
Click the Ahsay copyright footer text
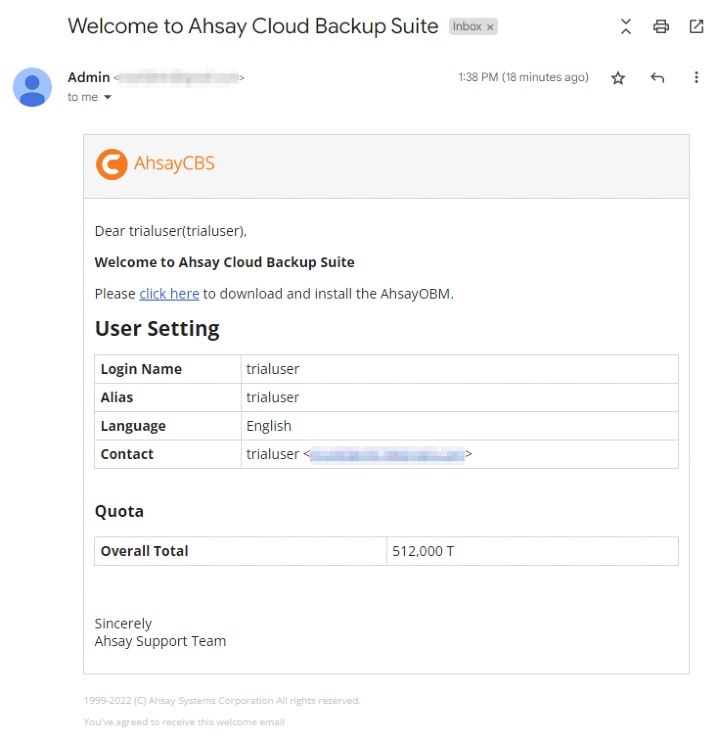[222, 701]
